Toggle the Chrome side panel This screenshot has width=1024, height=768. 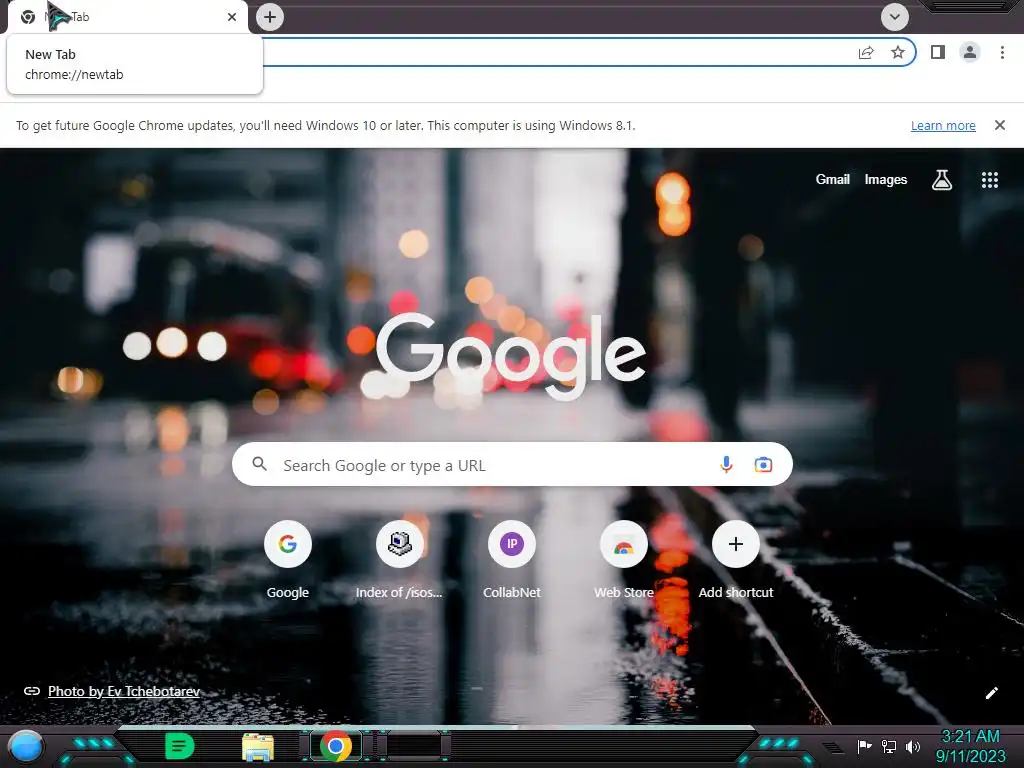click(938, 52)
